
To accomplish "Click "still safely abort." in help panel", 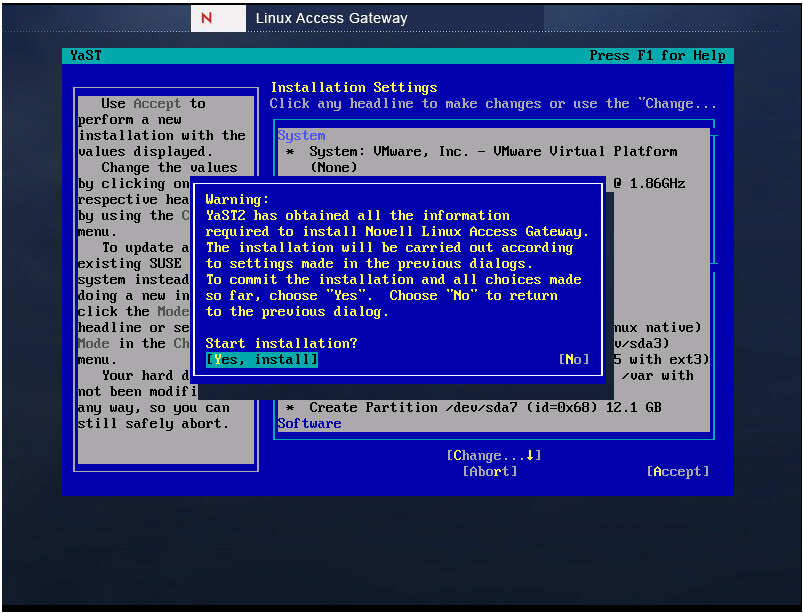I will (x=153, y=424).
